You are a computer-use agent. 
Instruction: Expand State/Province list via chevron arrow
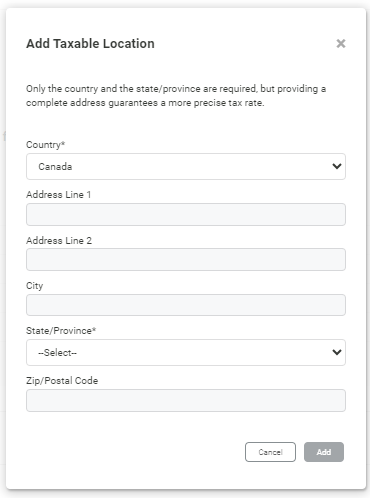point(337,352)
